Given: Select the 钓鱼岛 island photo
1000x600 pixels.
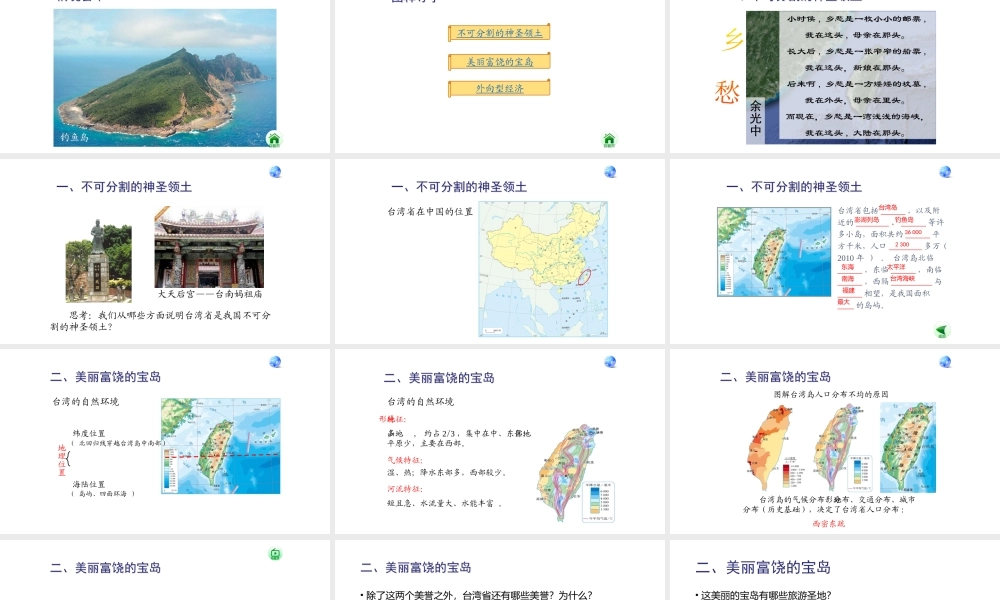Looking at the screenshot, I should (x=165, y=78).
